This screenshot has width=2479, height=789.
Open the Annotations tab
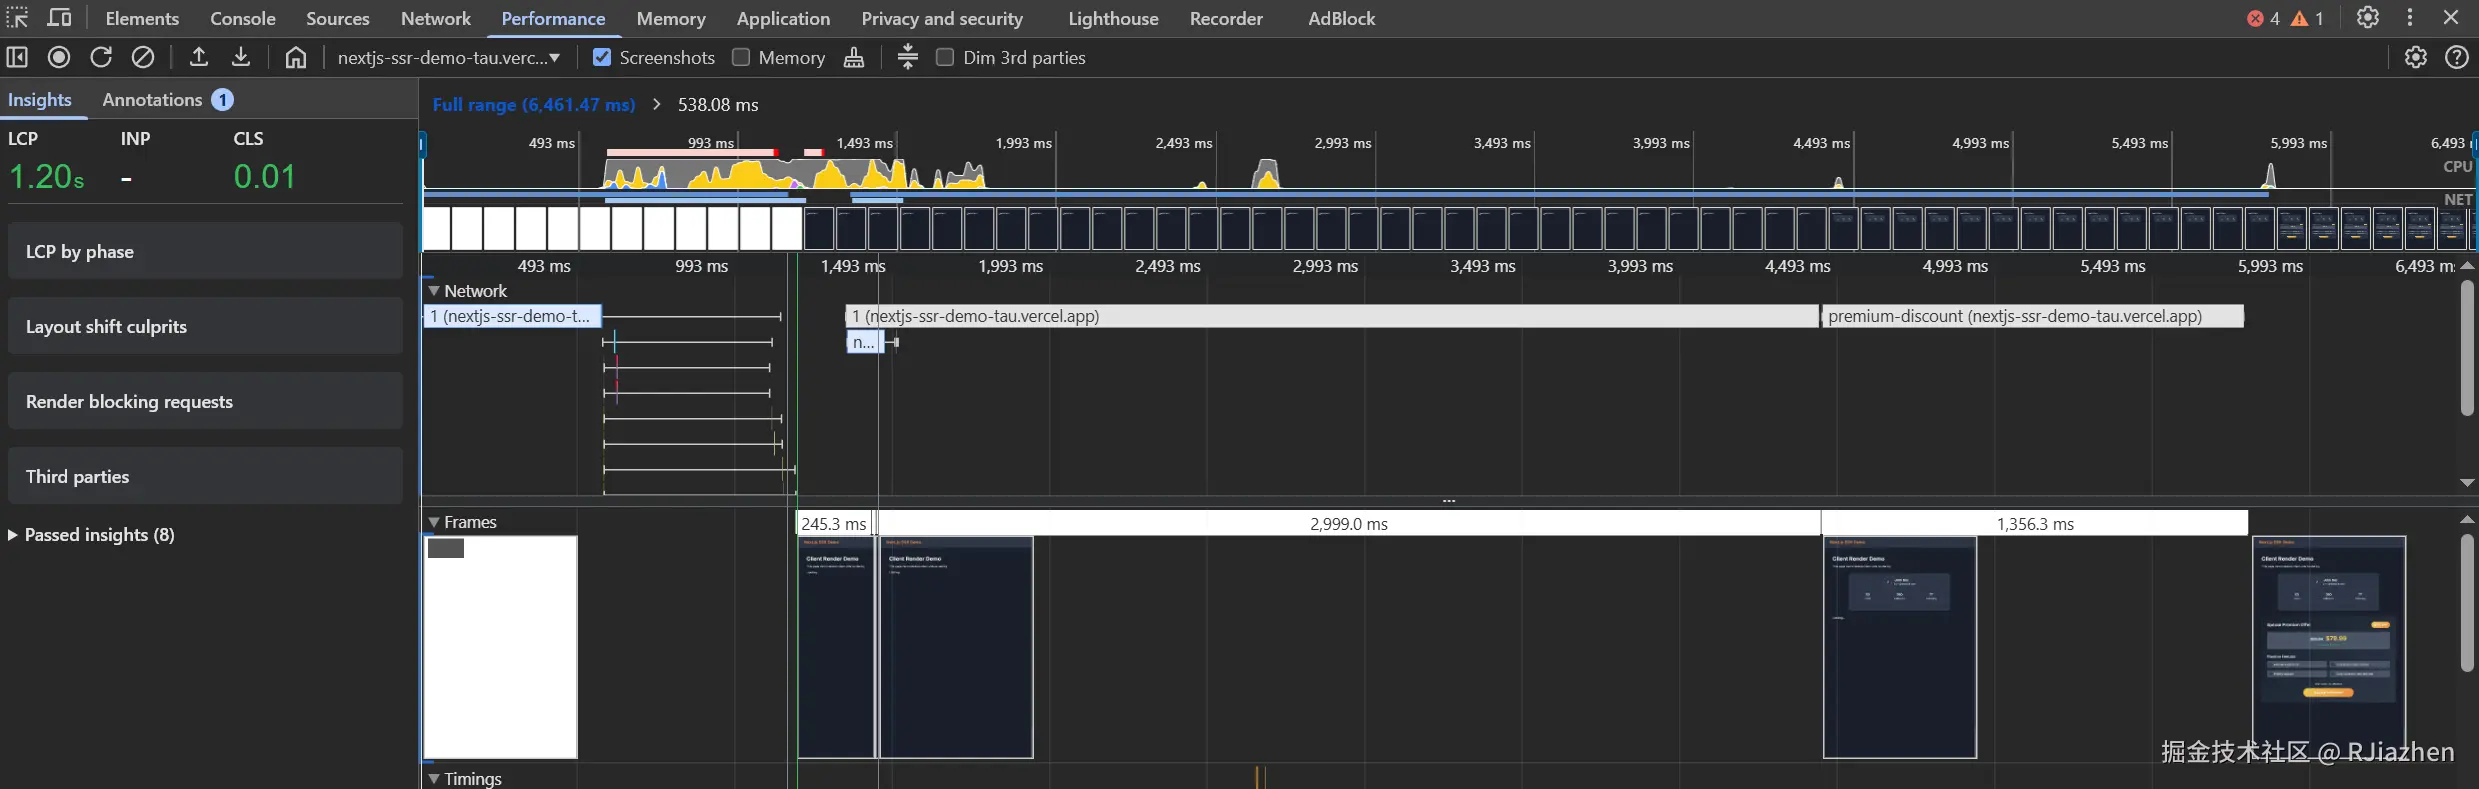[x=152, y=100]
